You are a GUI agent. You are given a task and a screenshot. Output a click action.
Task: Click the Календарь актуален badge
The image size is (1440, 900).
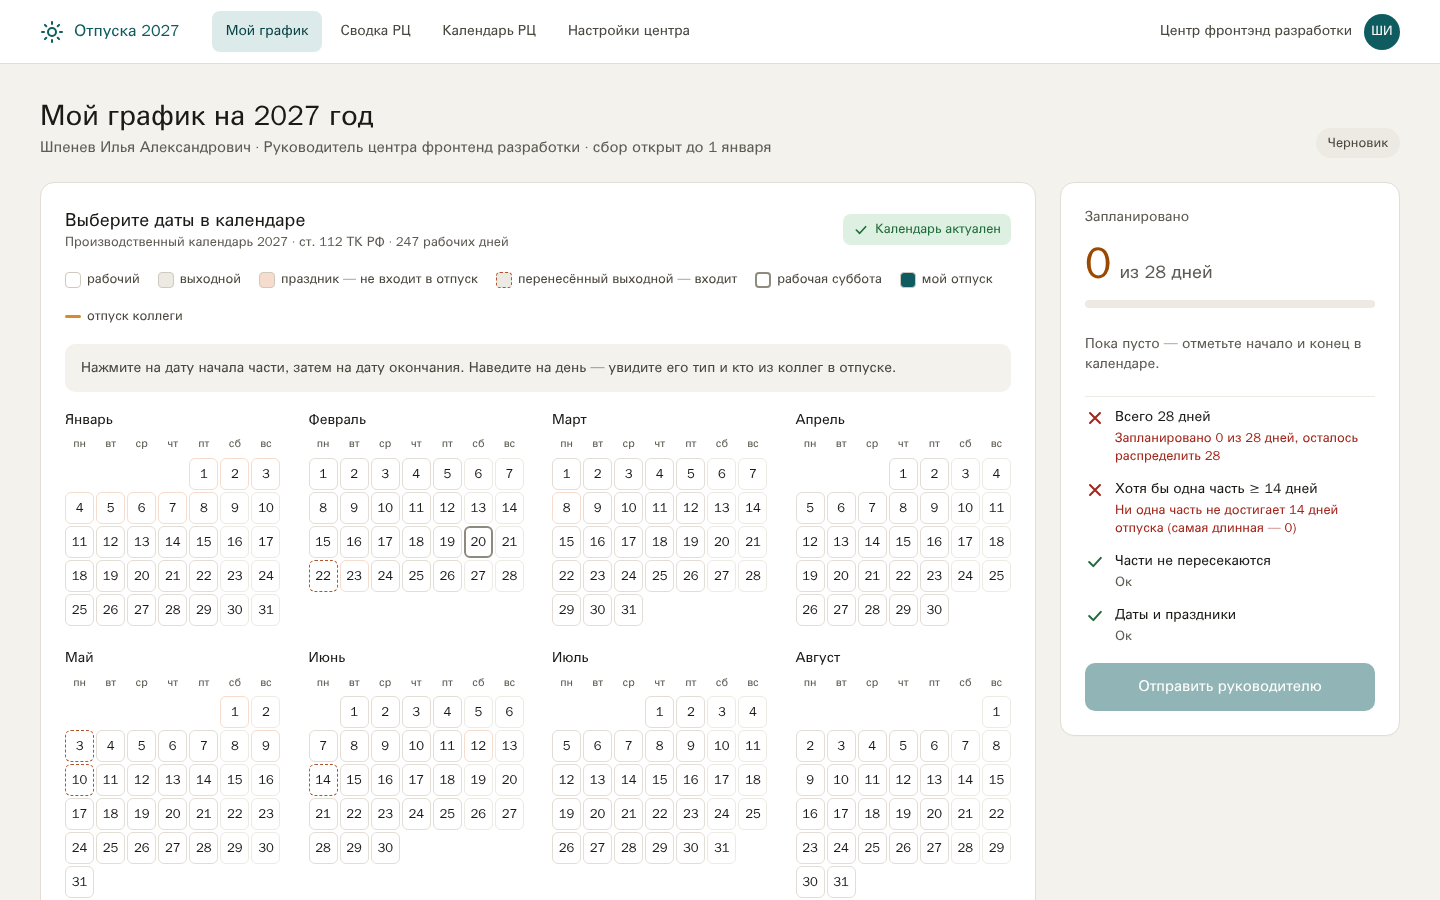point(927,229)
